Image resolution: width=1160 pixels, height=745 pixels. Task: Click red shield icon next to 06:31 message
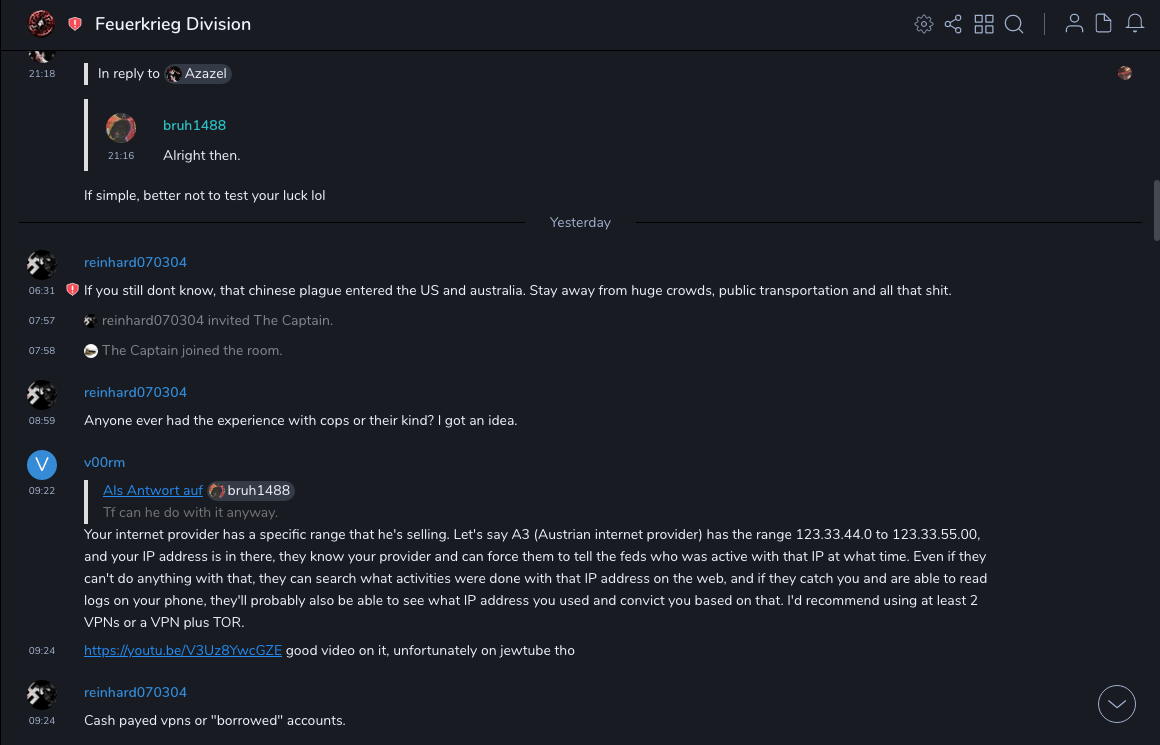click(x=72, y=290)
